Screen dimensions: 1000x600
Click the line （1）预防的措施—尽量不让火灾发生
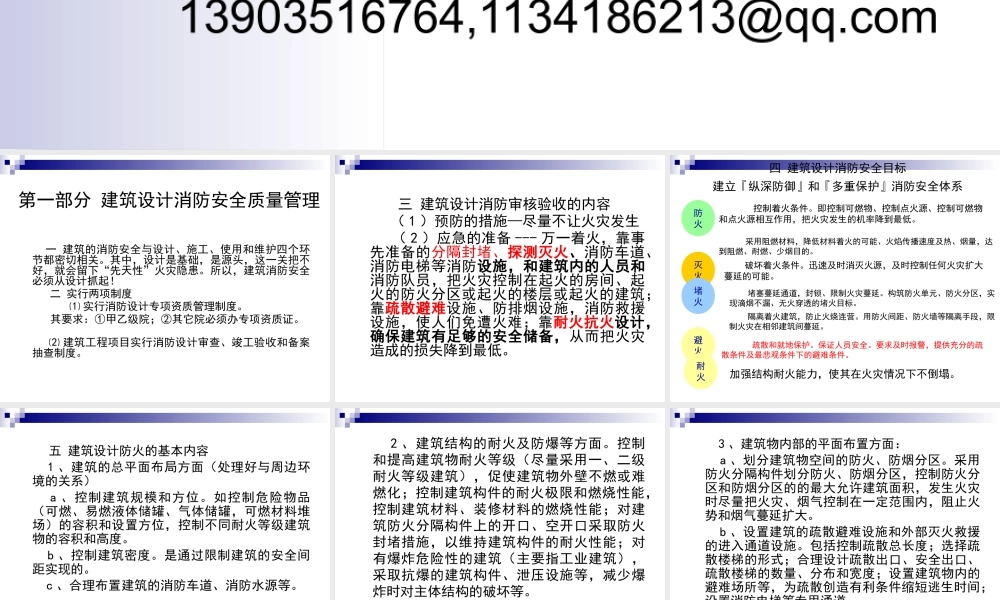[x=517, y=221]
